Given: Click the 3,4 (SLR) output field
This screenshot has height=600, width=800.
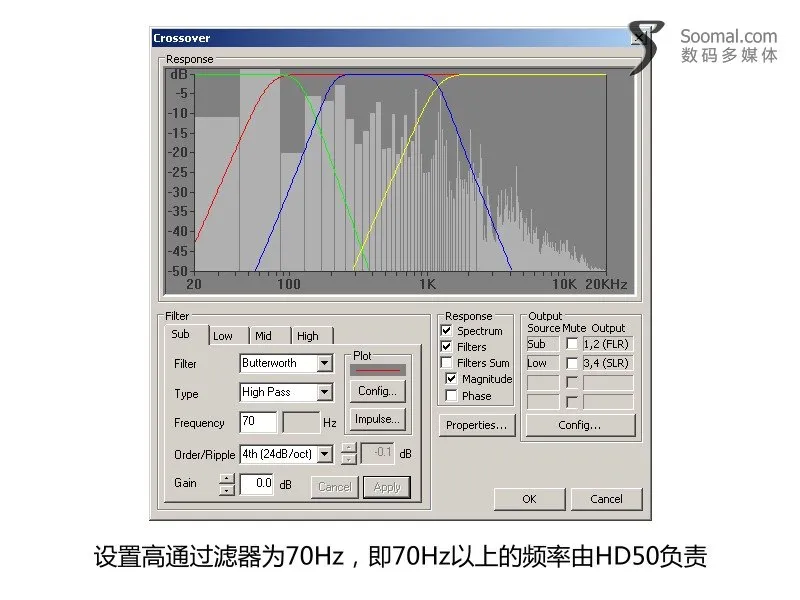Looking at the screenshot, I should pyautogui.click(x=608, y=363).
